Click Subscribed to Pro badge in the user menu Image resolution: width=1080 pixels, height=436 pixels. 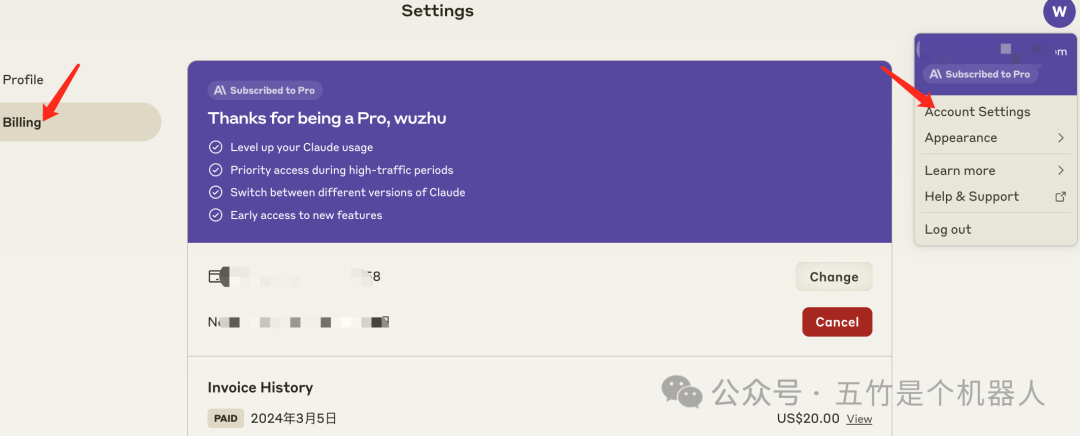[x=980, y=74]
